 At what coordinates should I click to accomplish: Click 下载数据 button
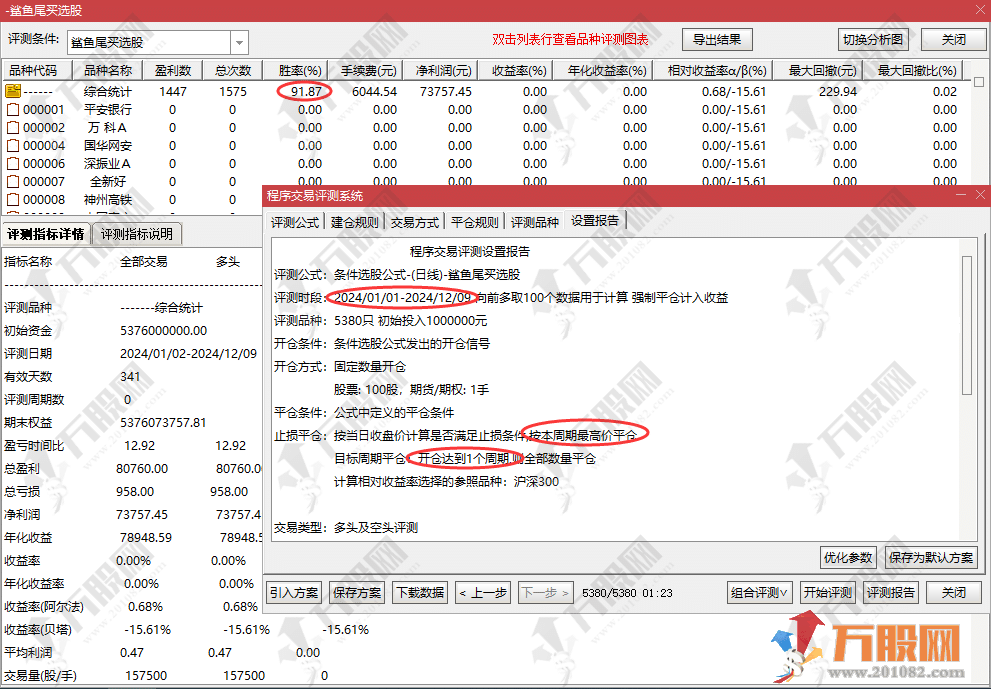tap(420, 593)
